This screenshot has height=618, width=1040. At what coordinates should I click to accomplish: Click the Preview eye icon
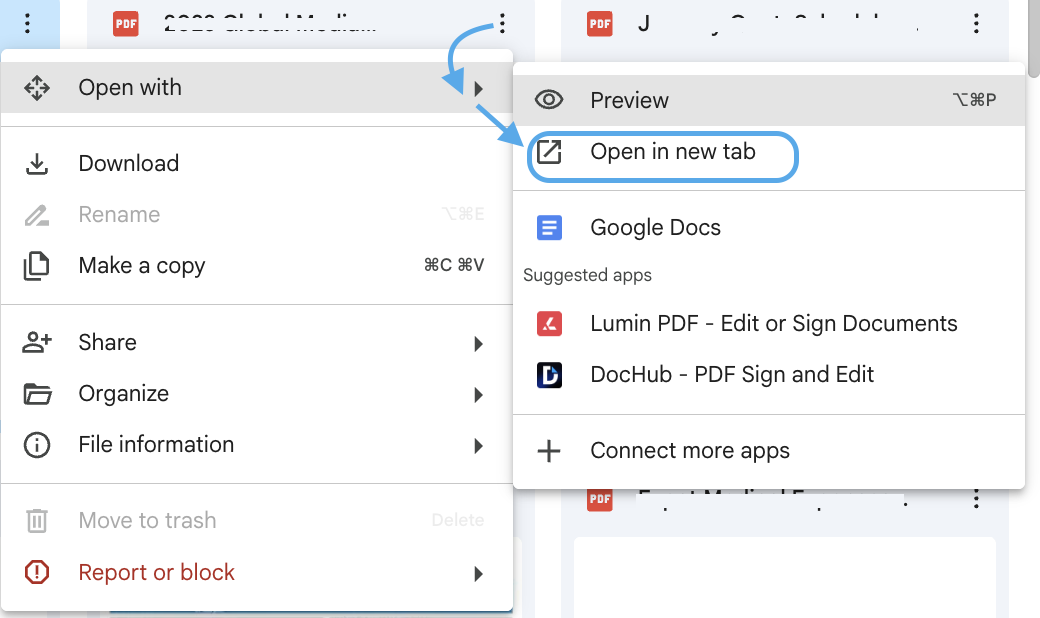pyautogui.click(x=549, y=100)
